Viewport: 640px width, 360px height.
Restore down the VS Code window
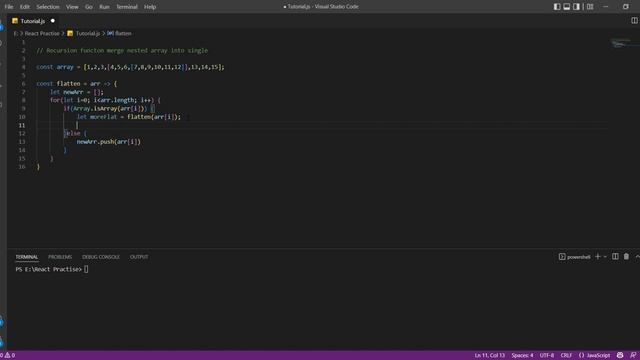point(626,7)
